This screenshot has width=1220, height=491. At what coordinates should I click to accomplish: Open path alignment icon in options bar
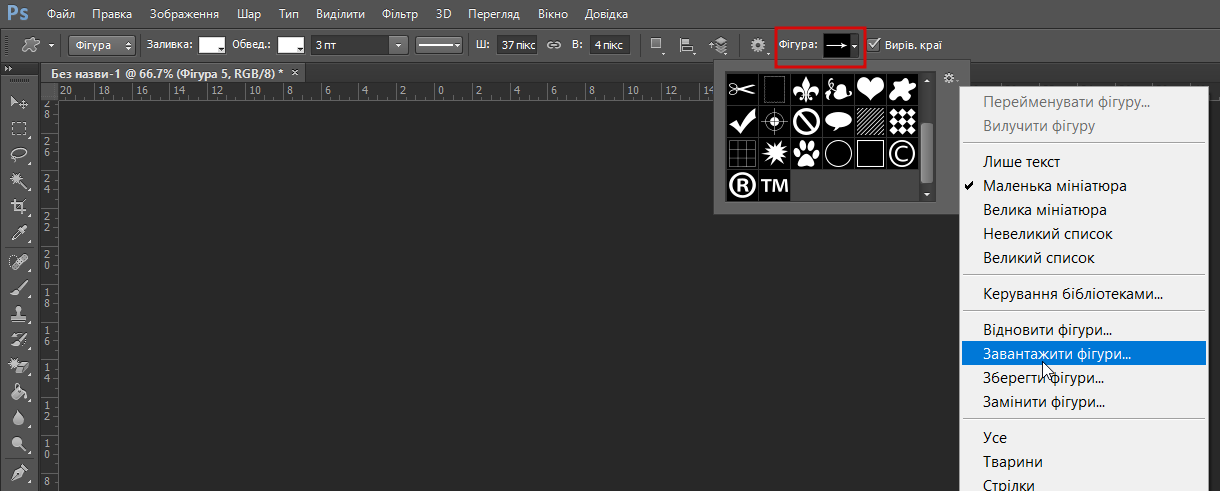click(687, 45)
